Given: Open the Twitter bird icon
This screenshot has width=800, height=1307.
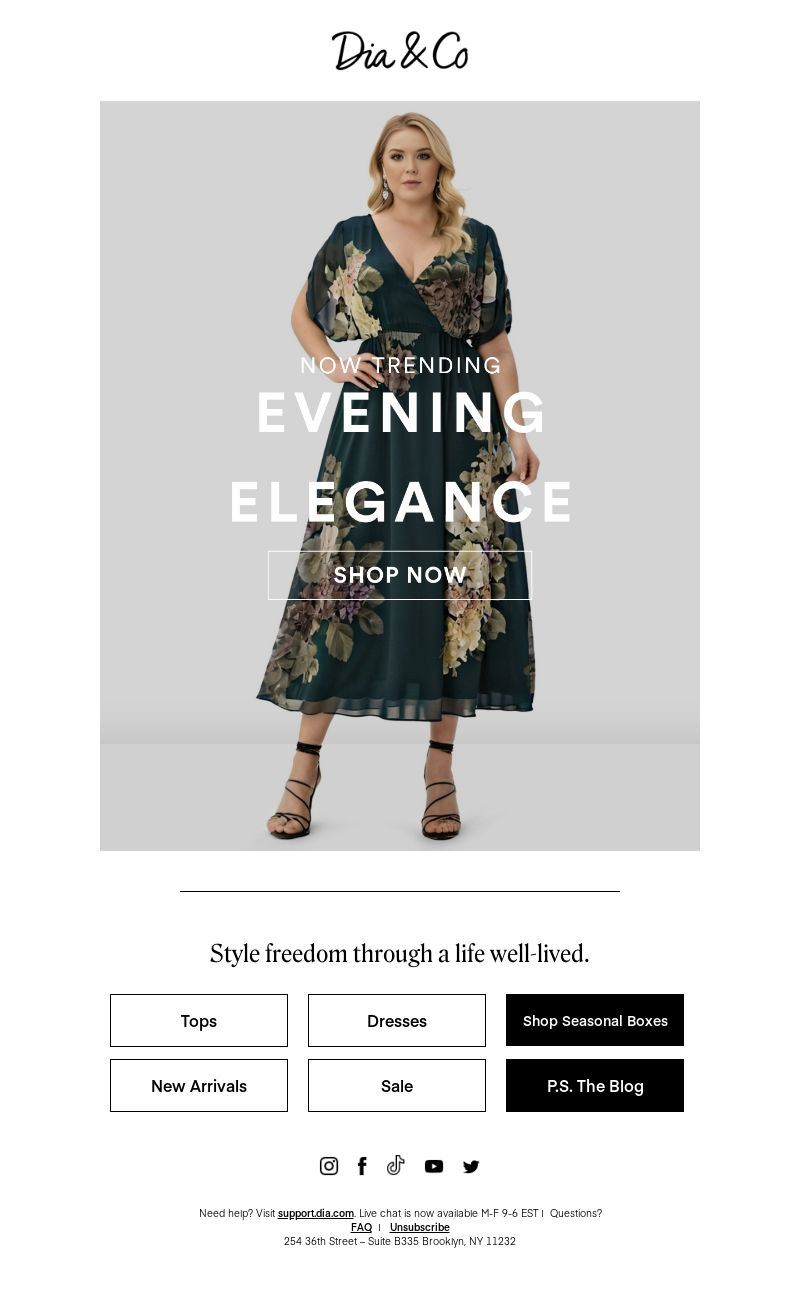Looking at the screenshot, I should point(471,1166).
